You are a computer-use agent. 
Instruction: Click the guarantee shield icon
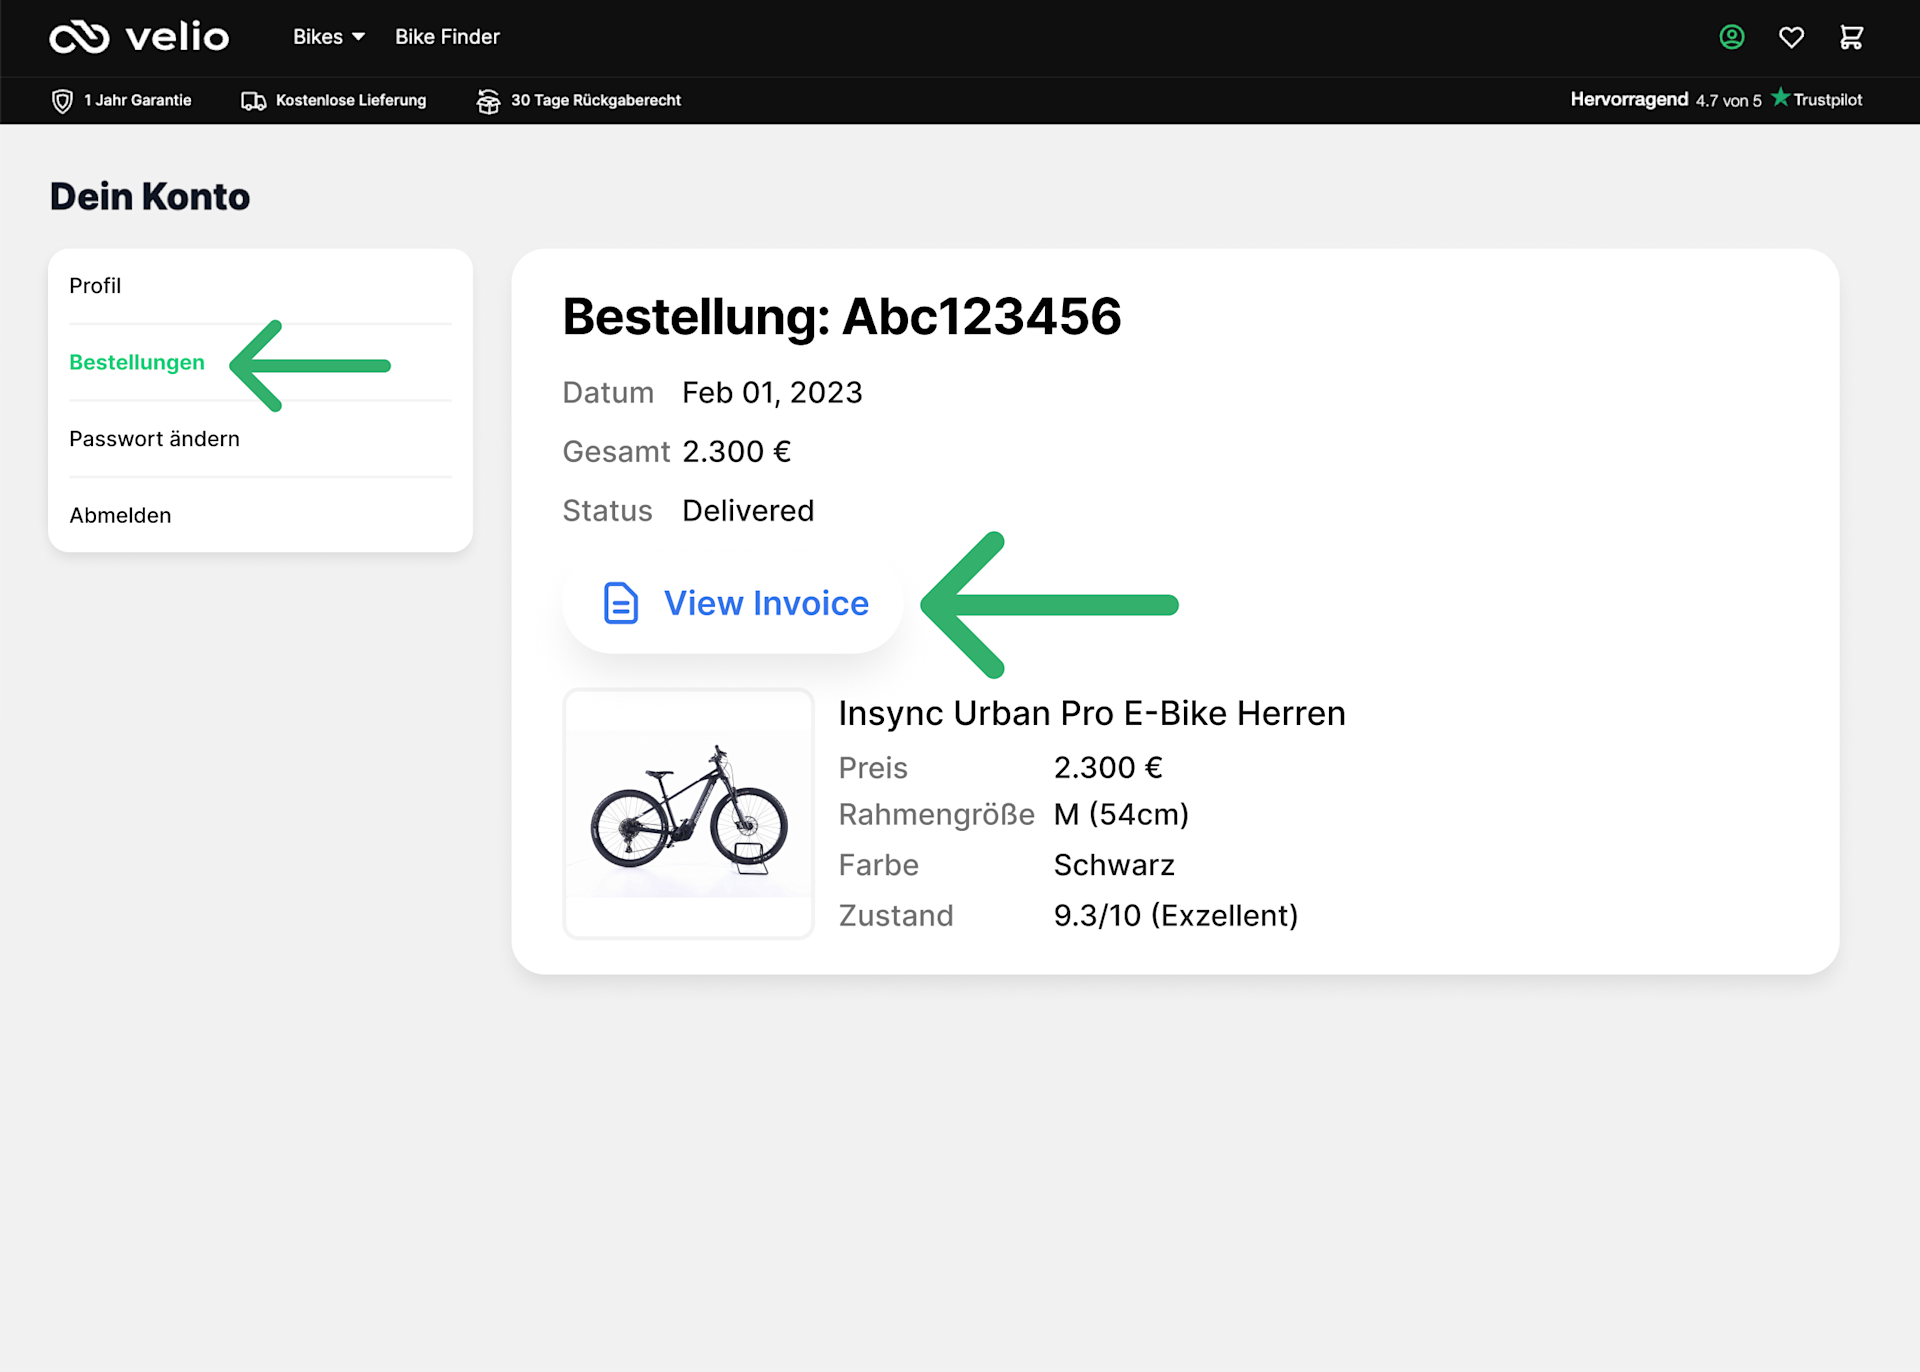(x=62, y=101)
